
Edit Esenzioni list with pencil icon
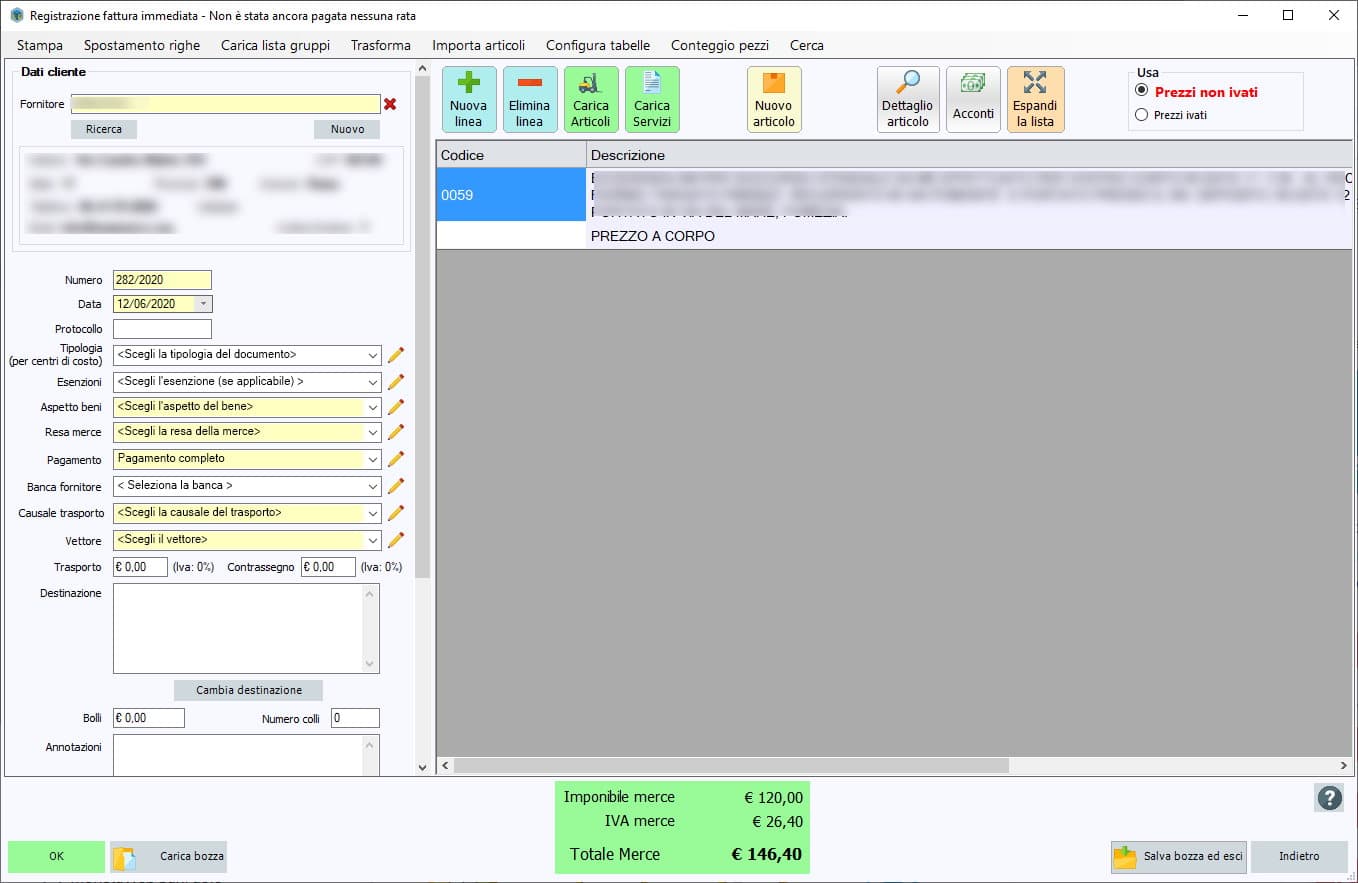coord(396,382)
